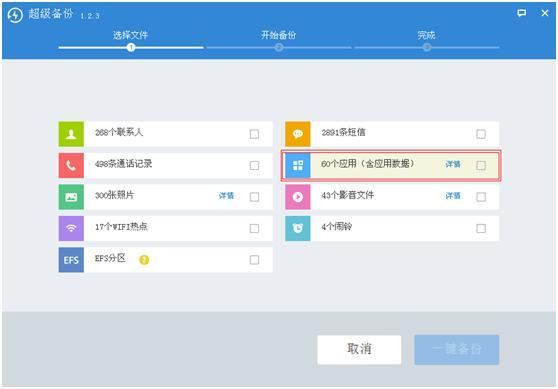Open the feedback chat icon in title bar
This screenshot has width=558, height=389.
(521, 14)
